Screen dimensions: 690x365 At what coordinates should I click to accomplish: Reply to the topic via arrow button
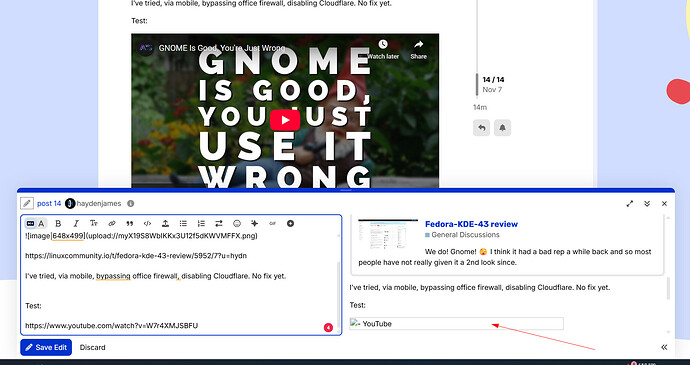481,128
